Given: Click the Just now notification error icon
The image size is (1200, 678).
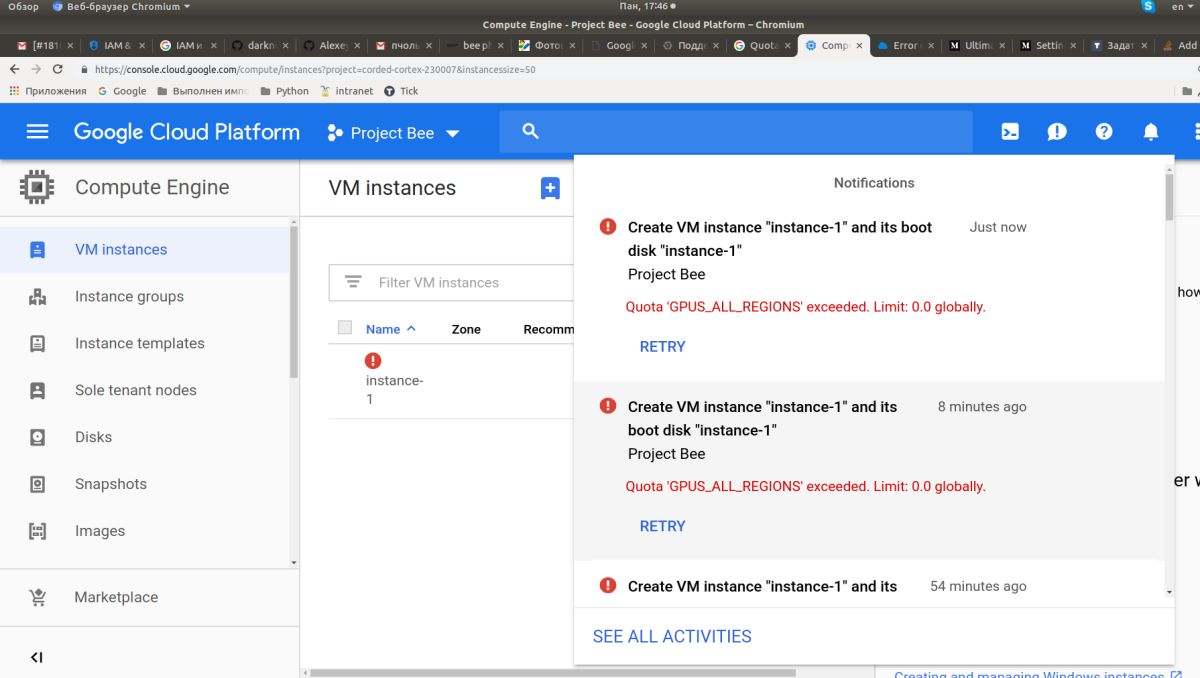Looking at the screenshot, I should [x=607, y=227].
